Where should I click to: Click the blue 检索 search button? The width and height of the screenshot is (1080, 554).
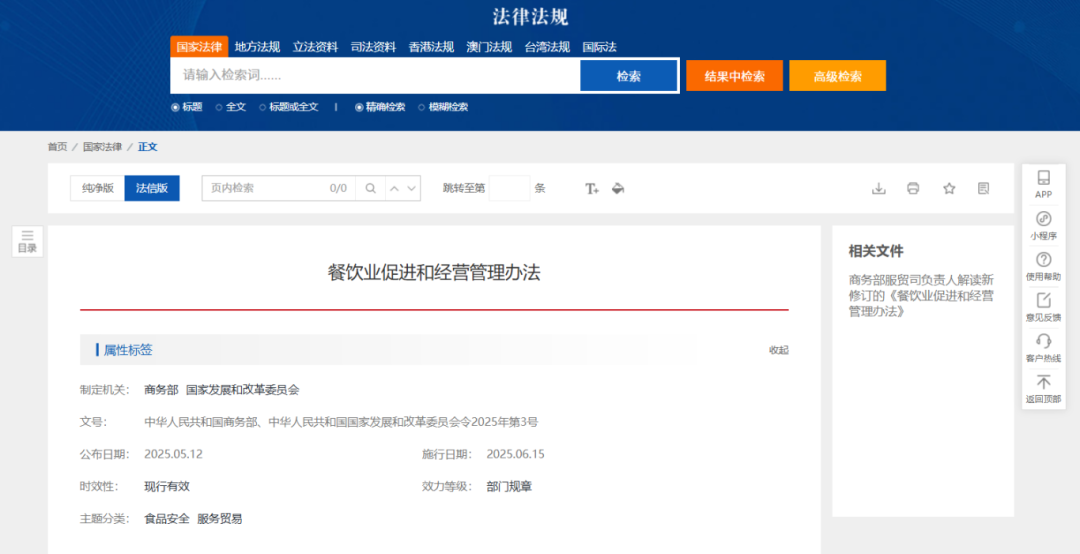click(629, 76)
